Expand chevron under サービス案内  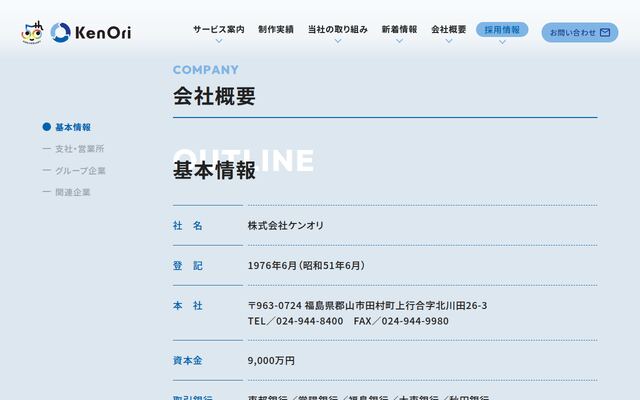pyautogui.click(x=219, y=41)
